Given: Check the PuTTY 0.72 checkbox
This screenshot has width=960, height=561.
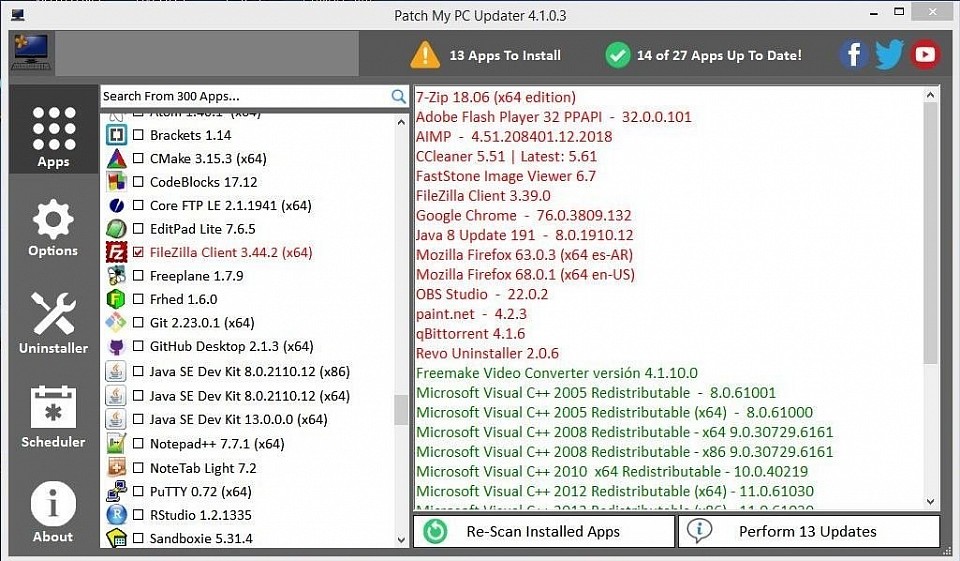Looking at the screenshot, I should [138, 492].
